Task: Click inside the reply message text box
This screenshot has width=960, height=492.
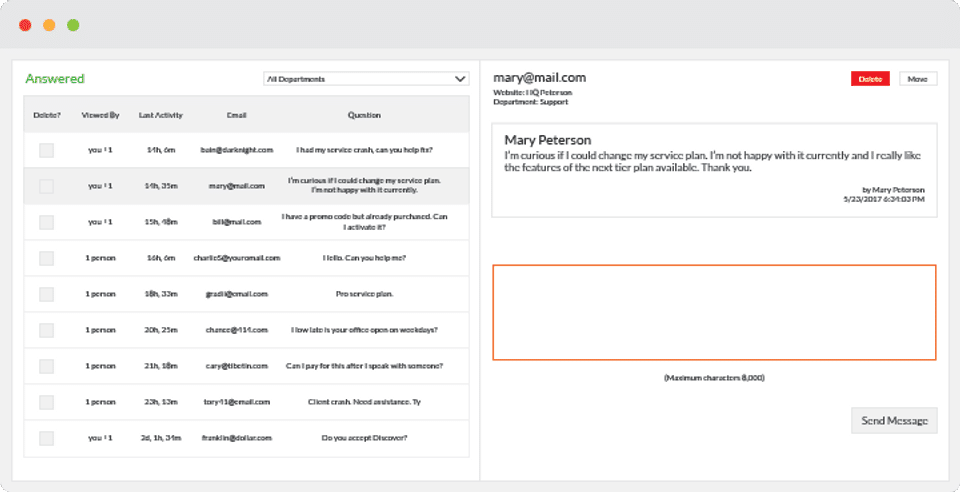Action: click(x=714, y=312)
